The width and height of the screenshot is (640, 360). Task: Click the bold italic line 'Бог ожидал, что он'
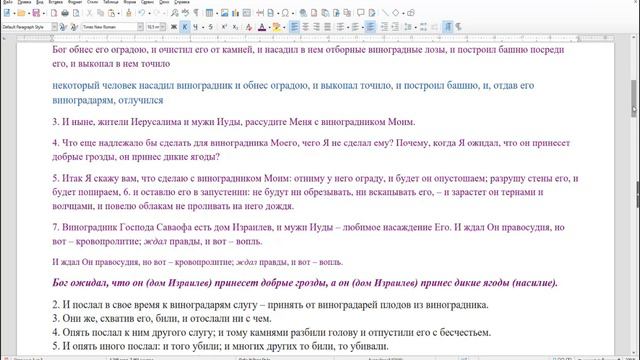tap(98, 283)
